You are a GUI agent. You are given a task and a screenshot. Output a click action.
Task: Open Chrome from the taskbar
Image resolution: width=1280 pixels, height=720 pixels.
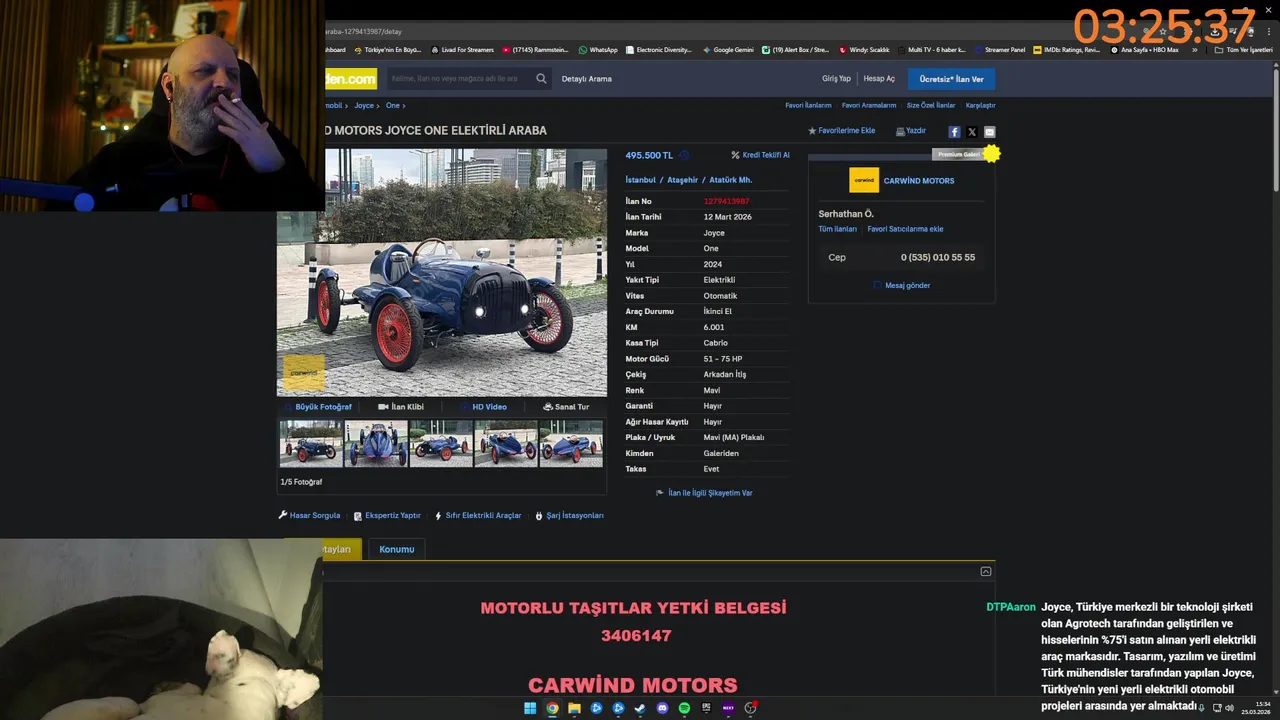click(552, 708)
